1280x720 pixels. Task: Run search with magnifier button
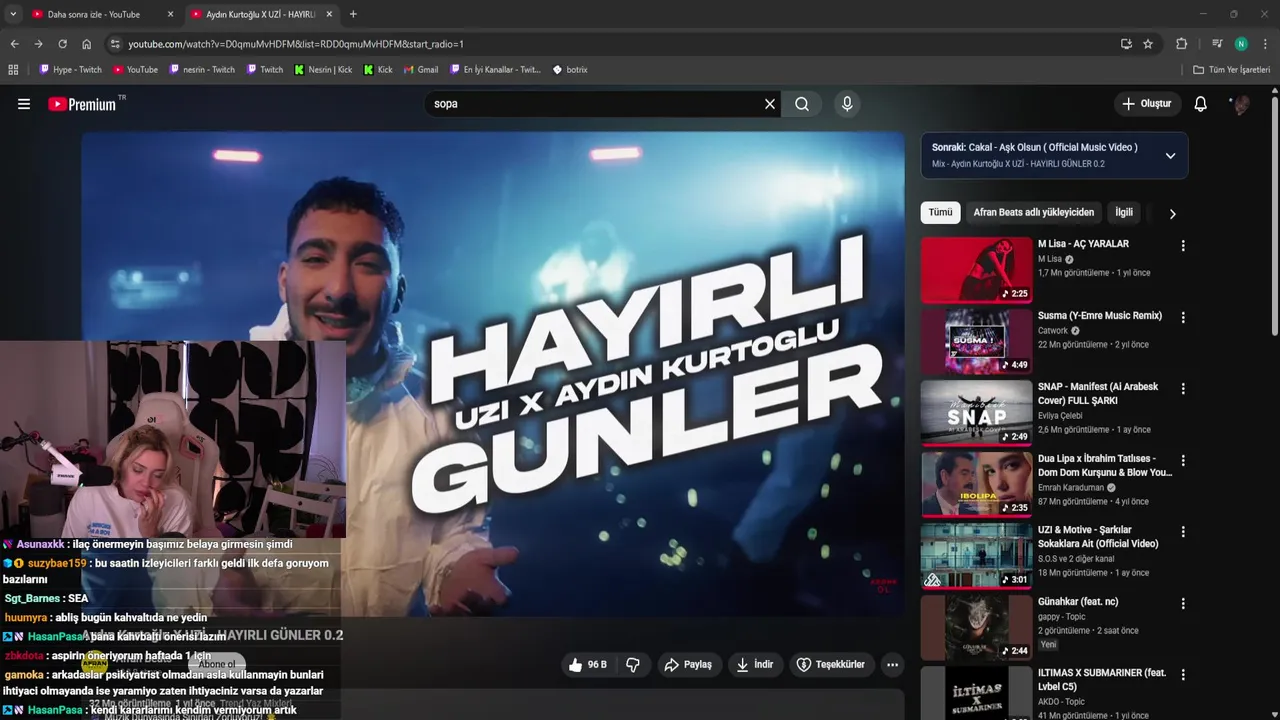click(802, 104)
